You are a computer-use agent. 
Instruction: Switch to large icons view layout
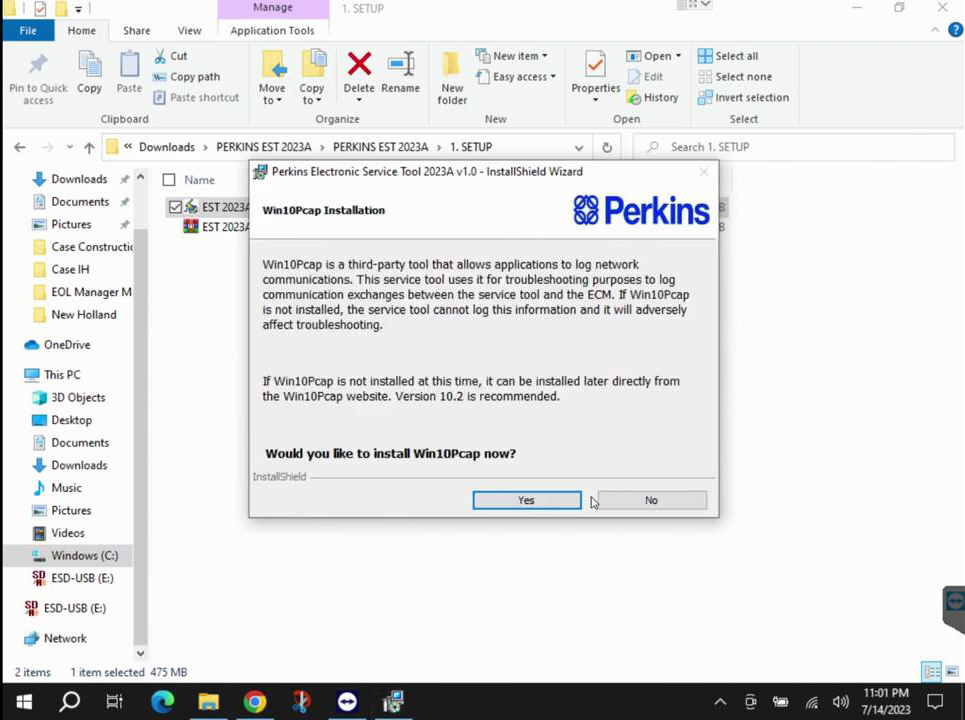(952, 671)
